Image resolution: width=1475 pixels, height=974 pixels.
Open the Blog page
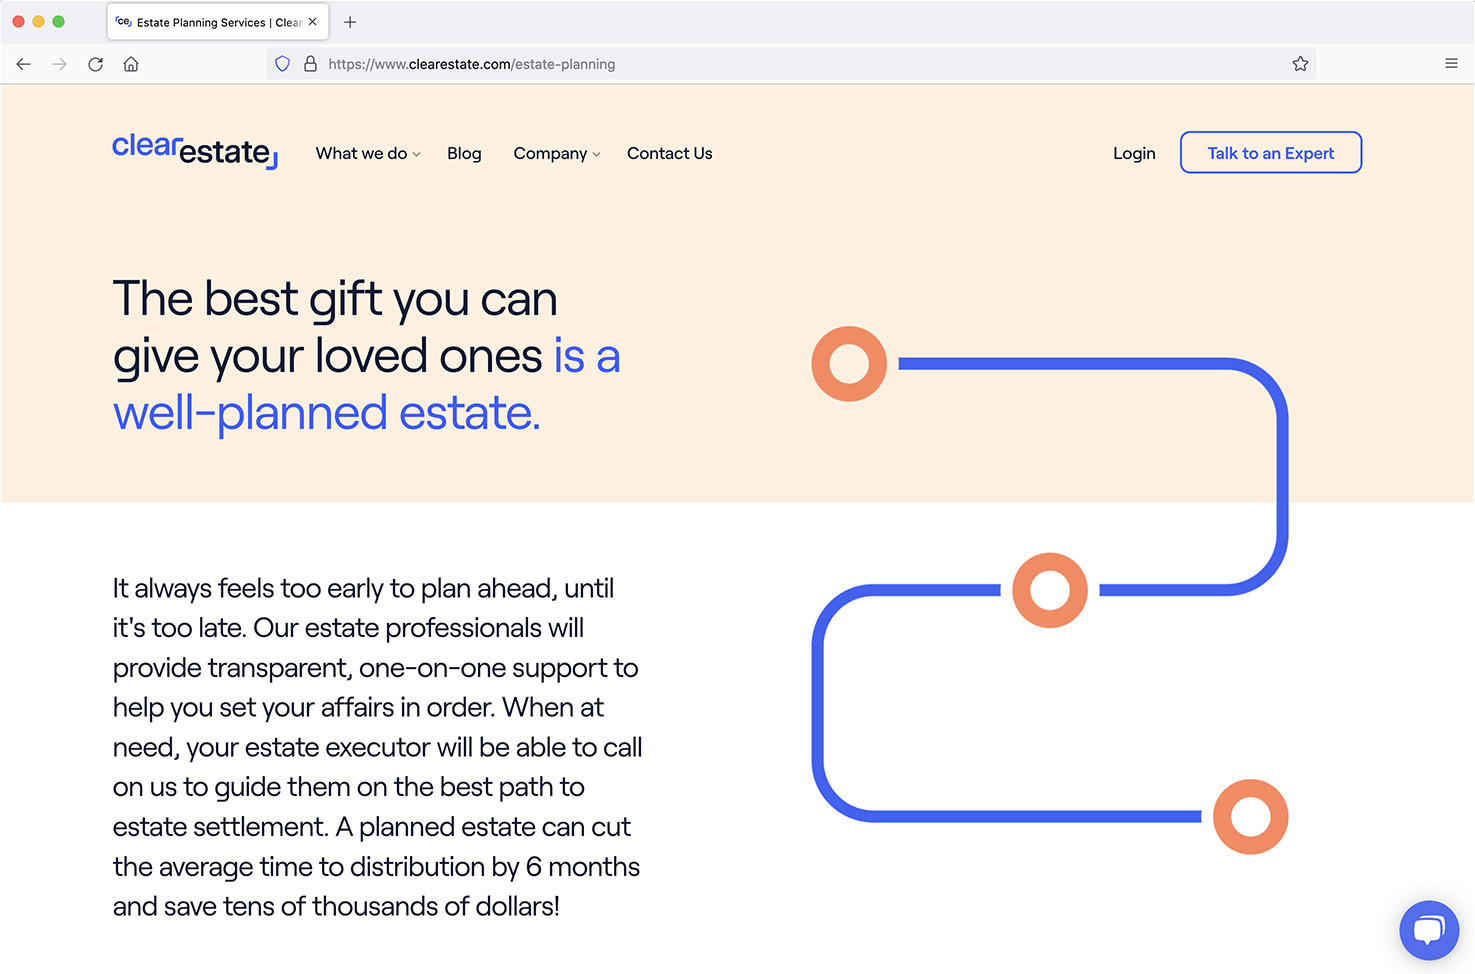[x=464, y=153]
